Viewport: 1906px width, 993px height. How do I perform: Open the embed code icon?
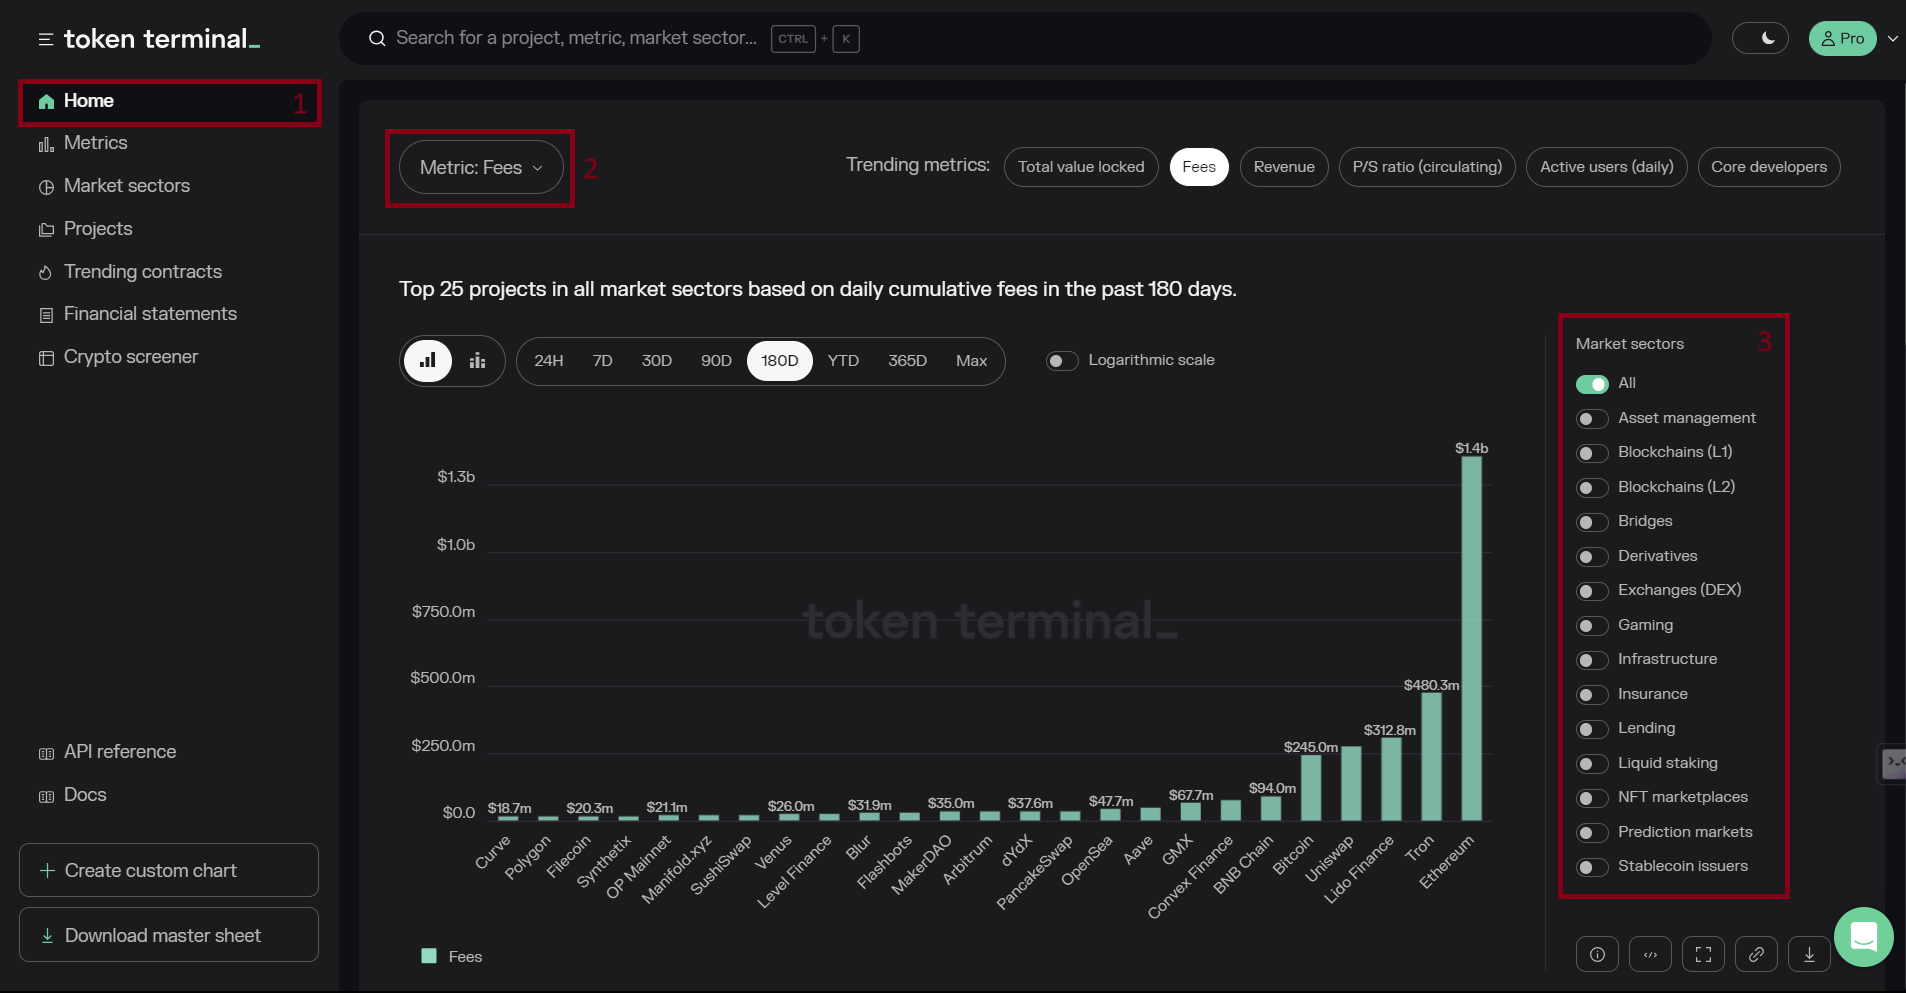coord(1650,955)
